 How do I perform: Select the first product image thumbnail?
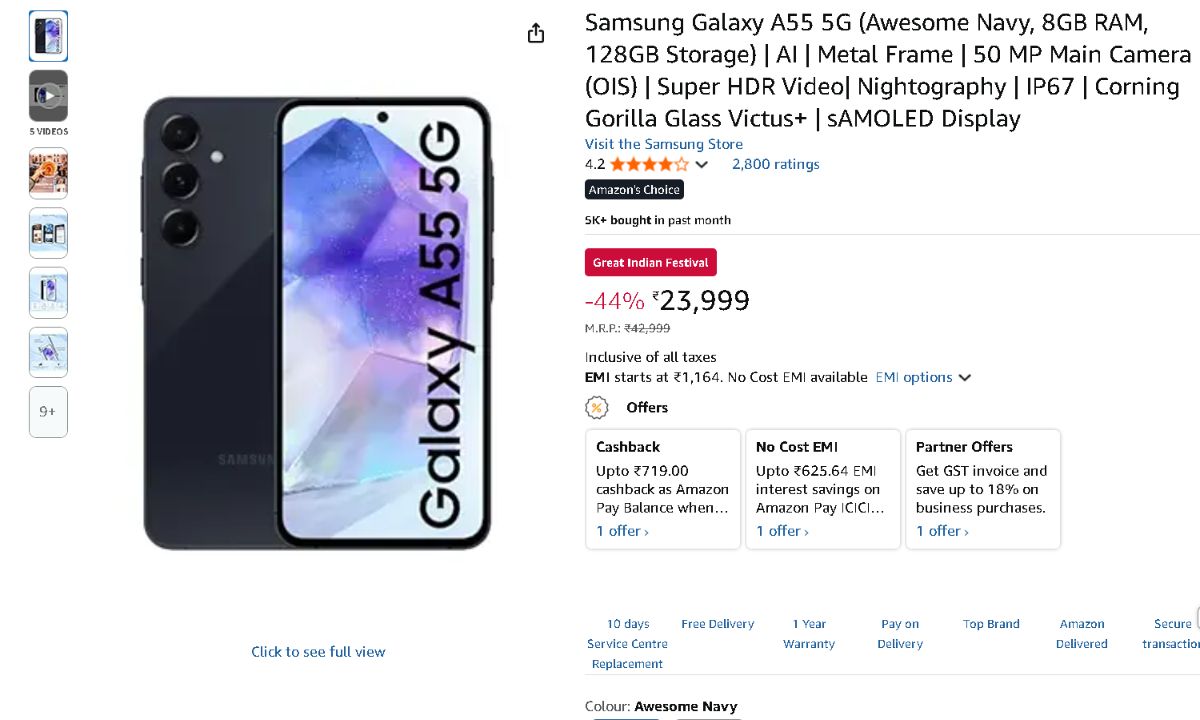point(48,36)
